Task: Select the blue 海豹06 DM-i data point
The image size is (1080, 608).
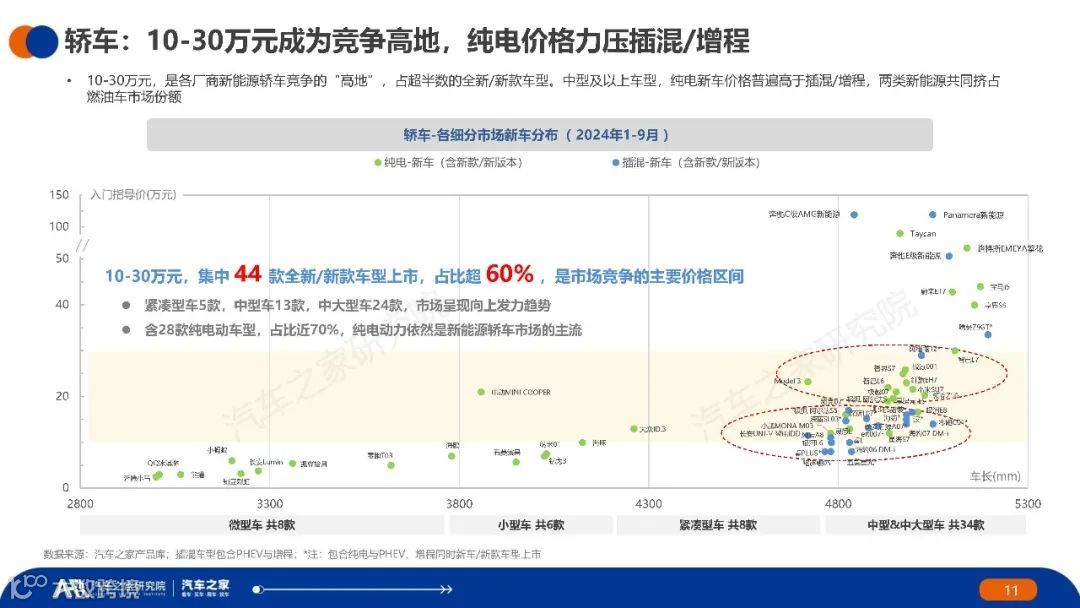Action: coord(851,452)
